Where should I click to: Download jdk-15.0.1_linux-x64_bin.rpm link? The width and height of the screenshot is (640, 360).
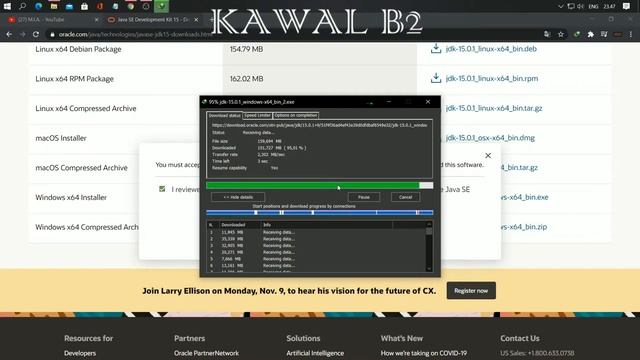pyautogui.click(x=492, y=78)
